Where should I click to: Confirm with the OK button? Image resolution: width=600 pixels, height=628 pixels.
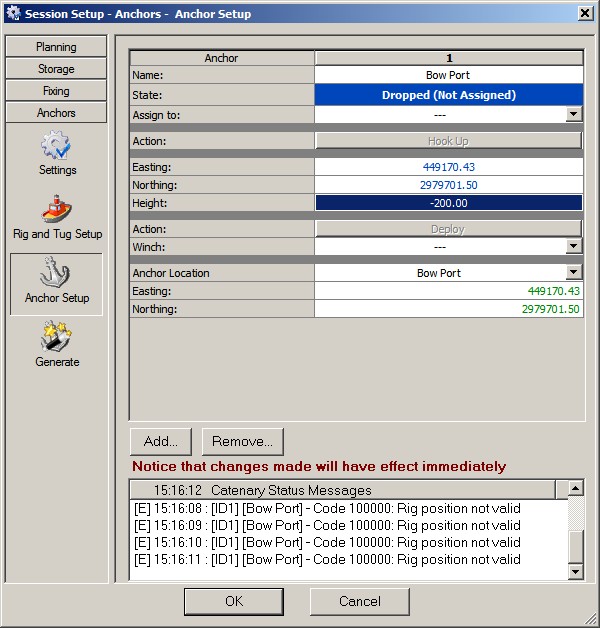pyautogui.click(x=233, y=601)
